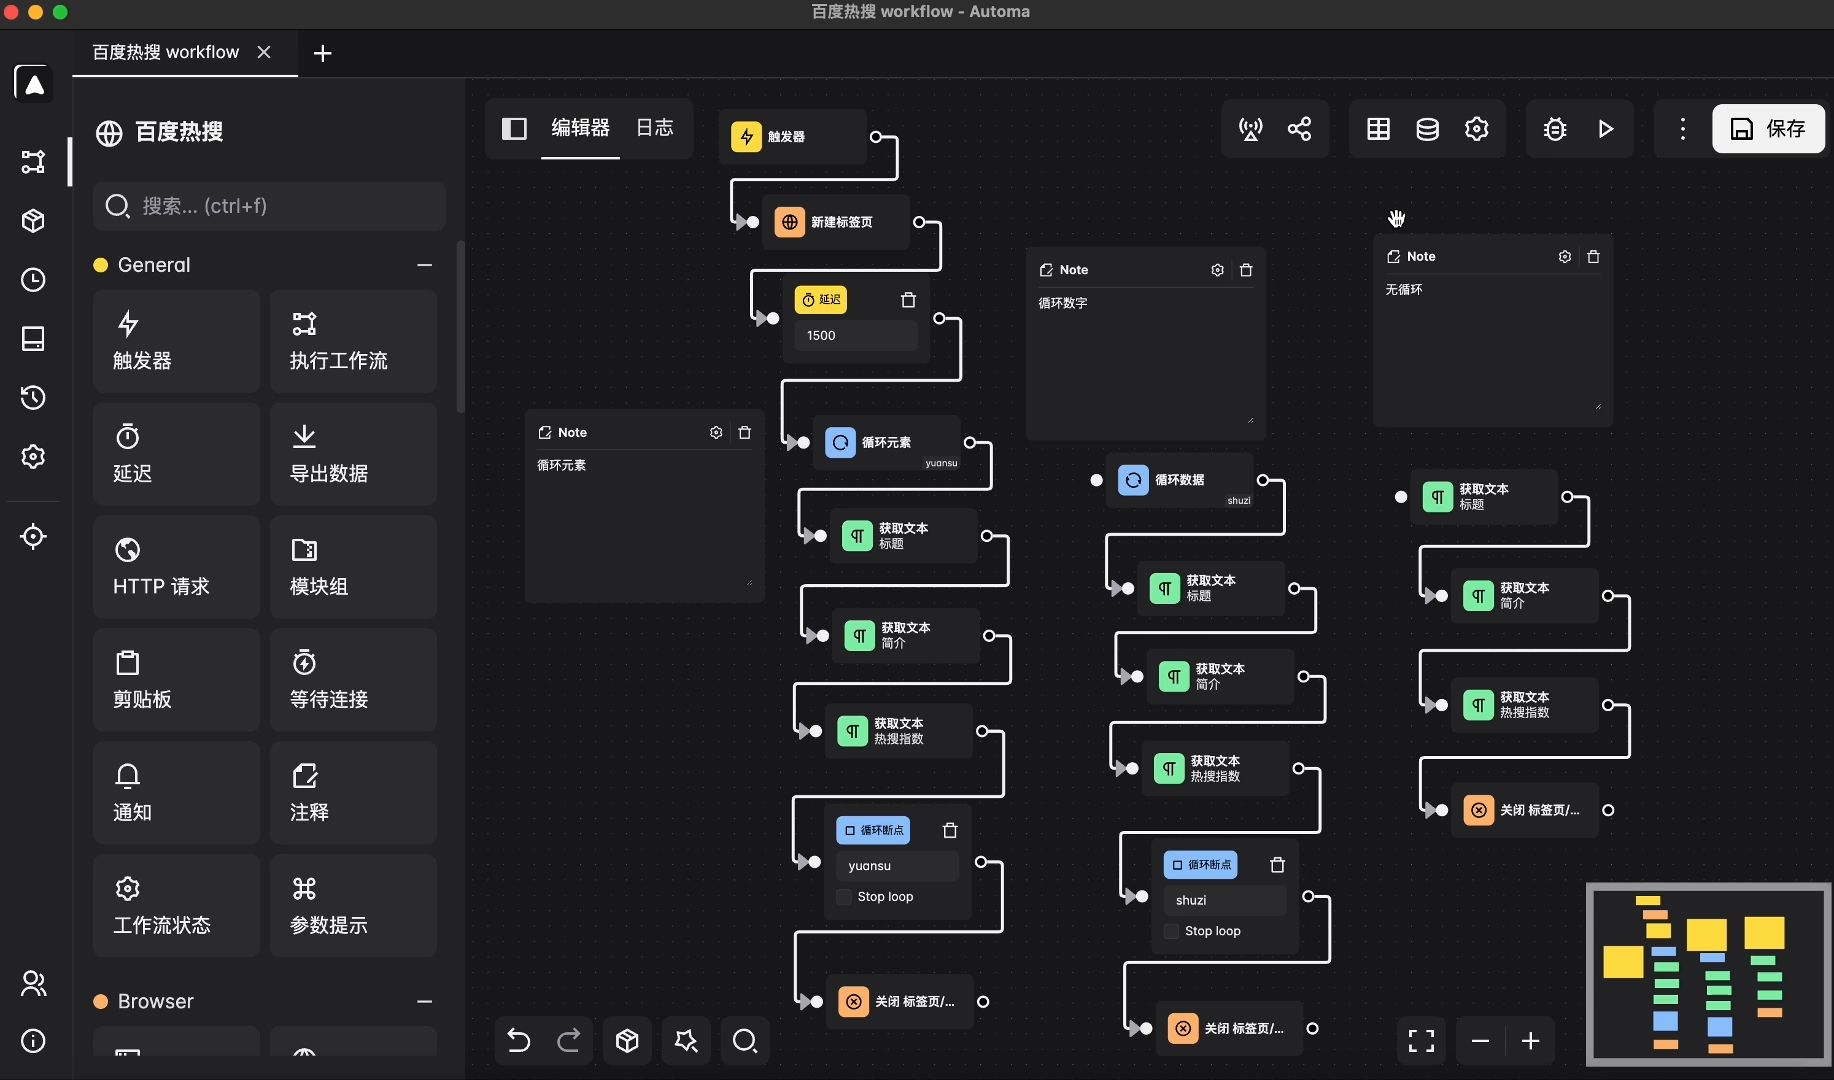This screenshot has width=1834, height=1080.
Task: Click the share workflow icon
Action: 1299,129
